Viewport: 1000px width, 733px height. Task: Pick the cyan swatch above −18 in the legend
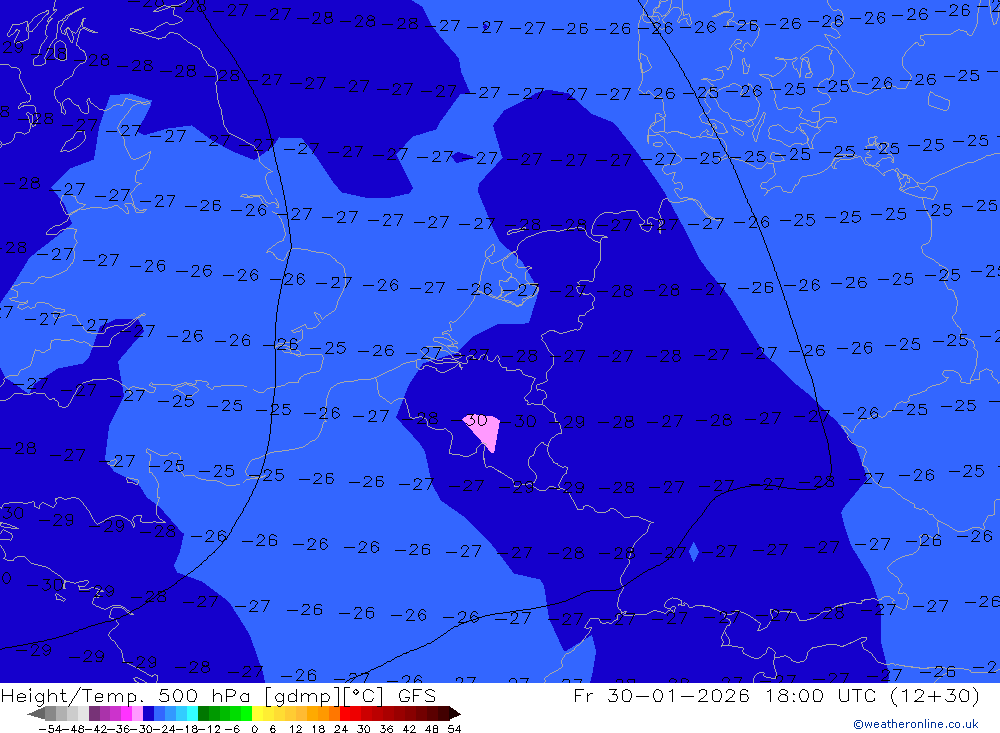[192, 713]
